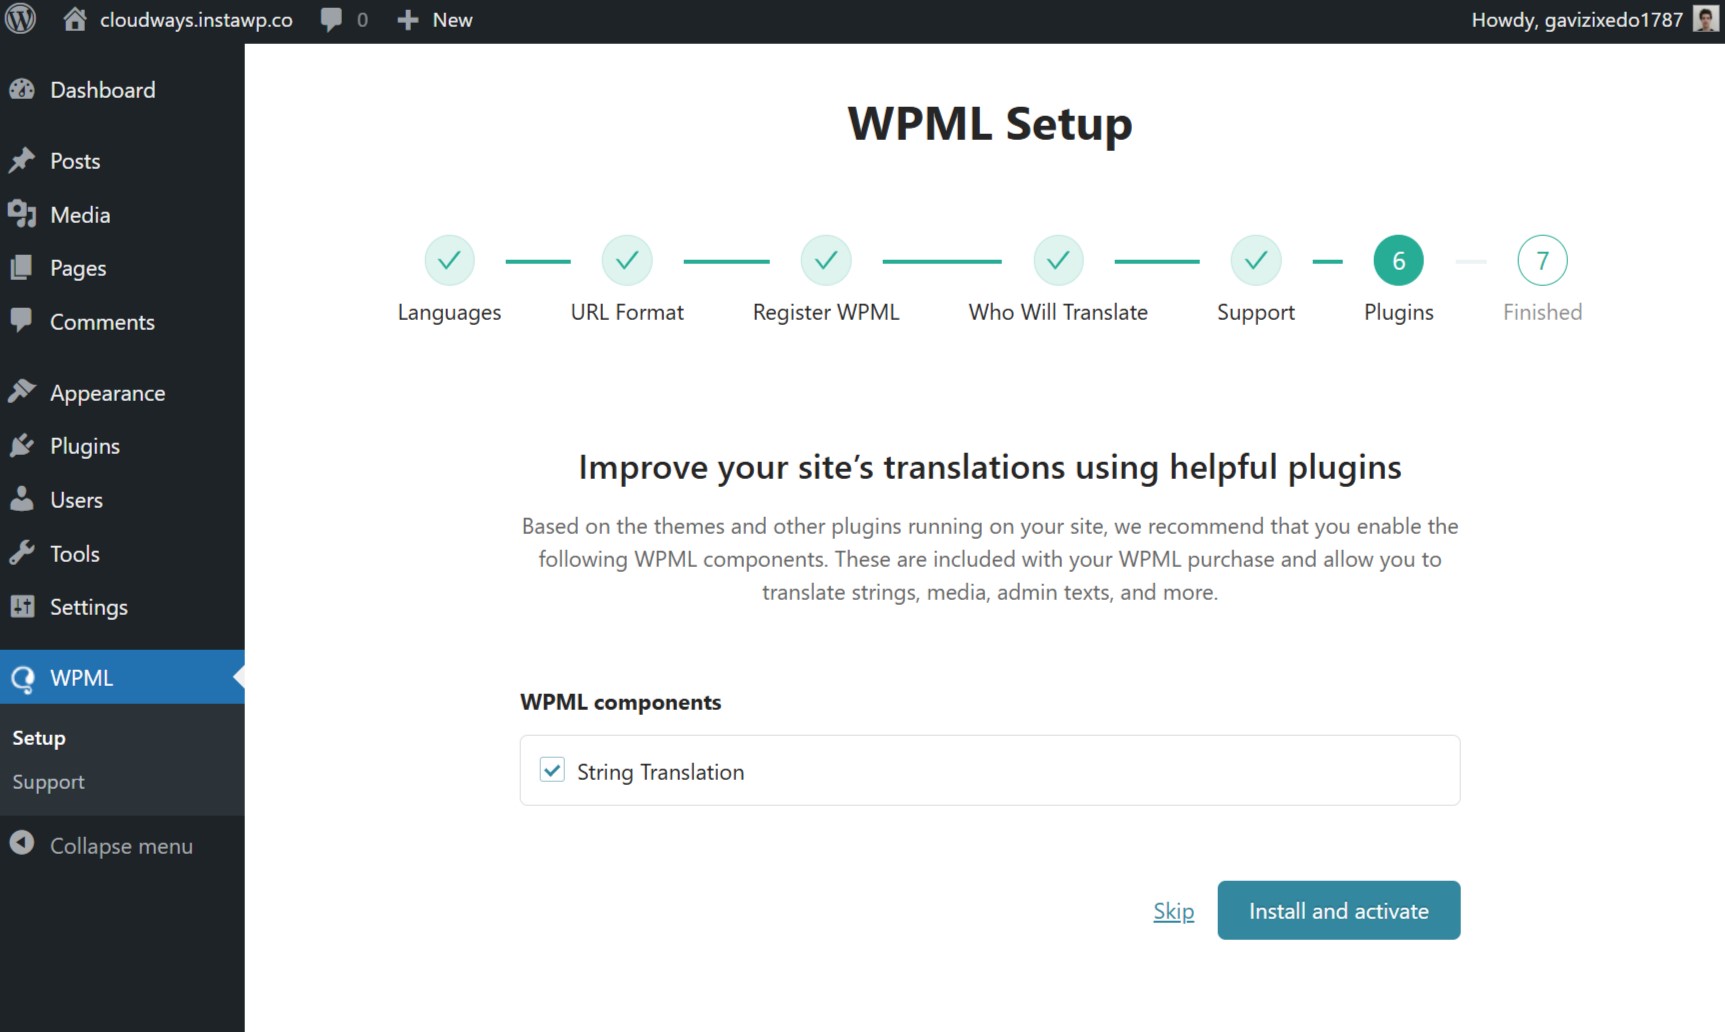1725x1032 pixels.
Task: Click the Users person icon
Action: pos(22,499)
